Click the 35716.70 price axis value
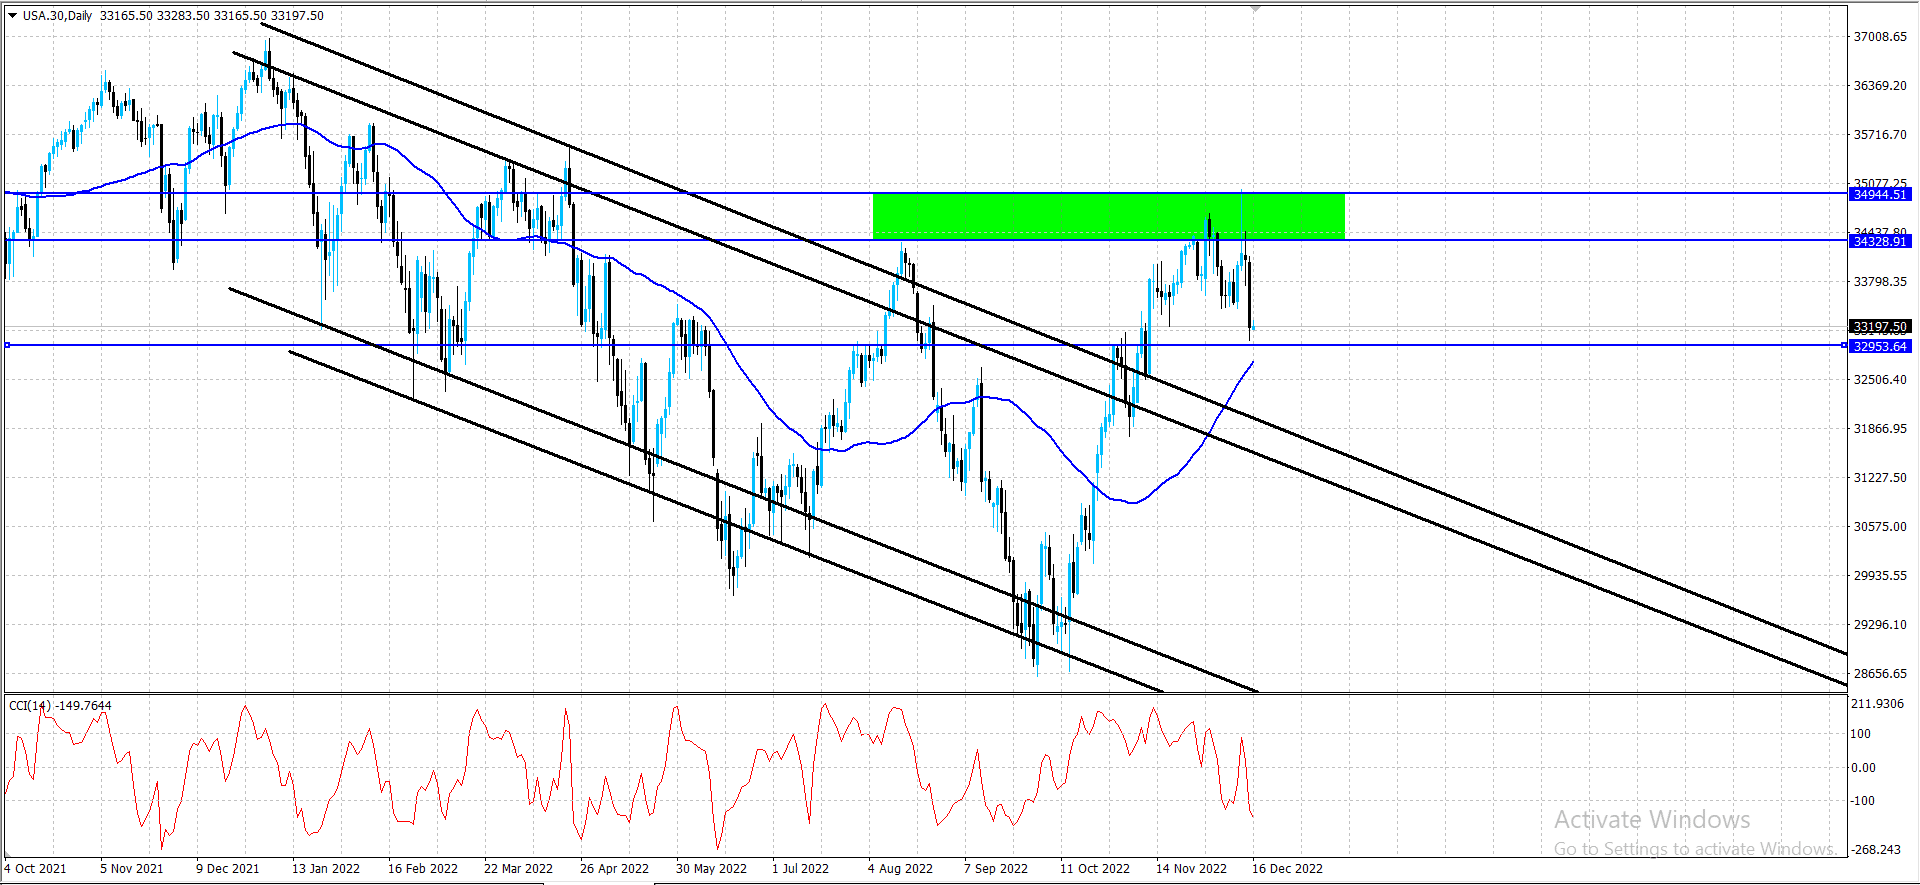This screenshot has width=1920, height=885. pos(1880,135)
